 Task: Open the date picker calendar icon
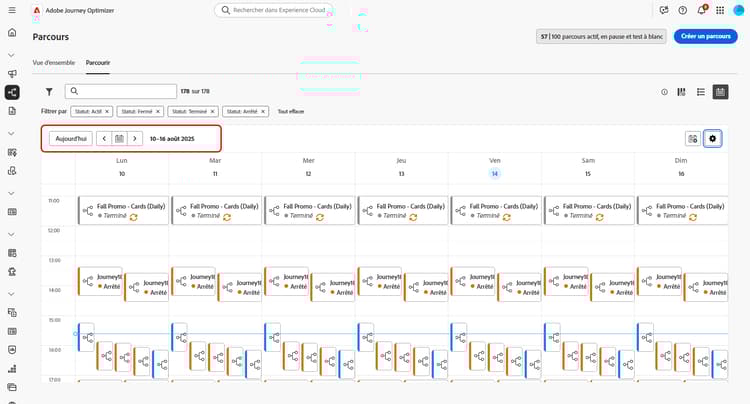(120, 139)
